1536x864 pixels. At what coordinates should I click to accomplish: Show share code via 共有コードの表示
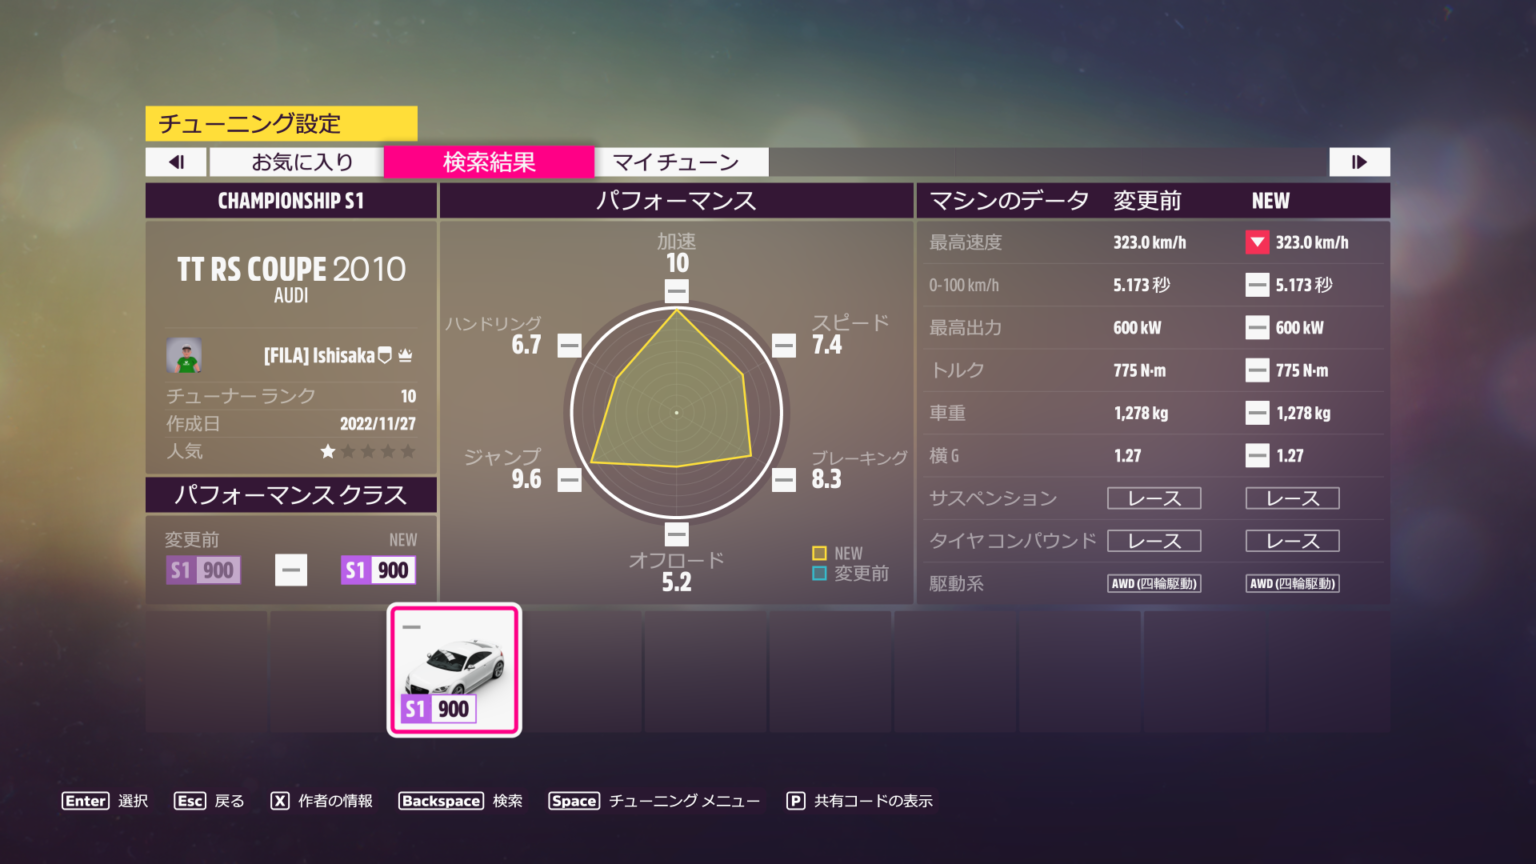[x=859, y=801]
